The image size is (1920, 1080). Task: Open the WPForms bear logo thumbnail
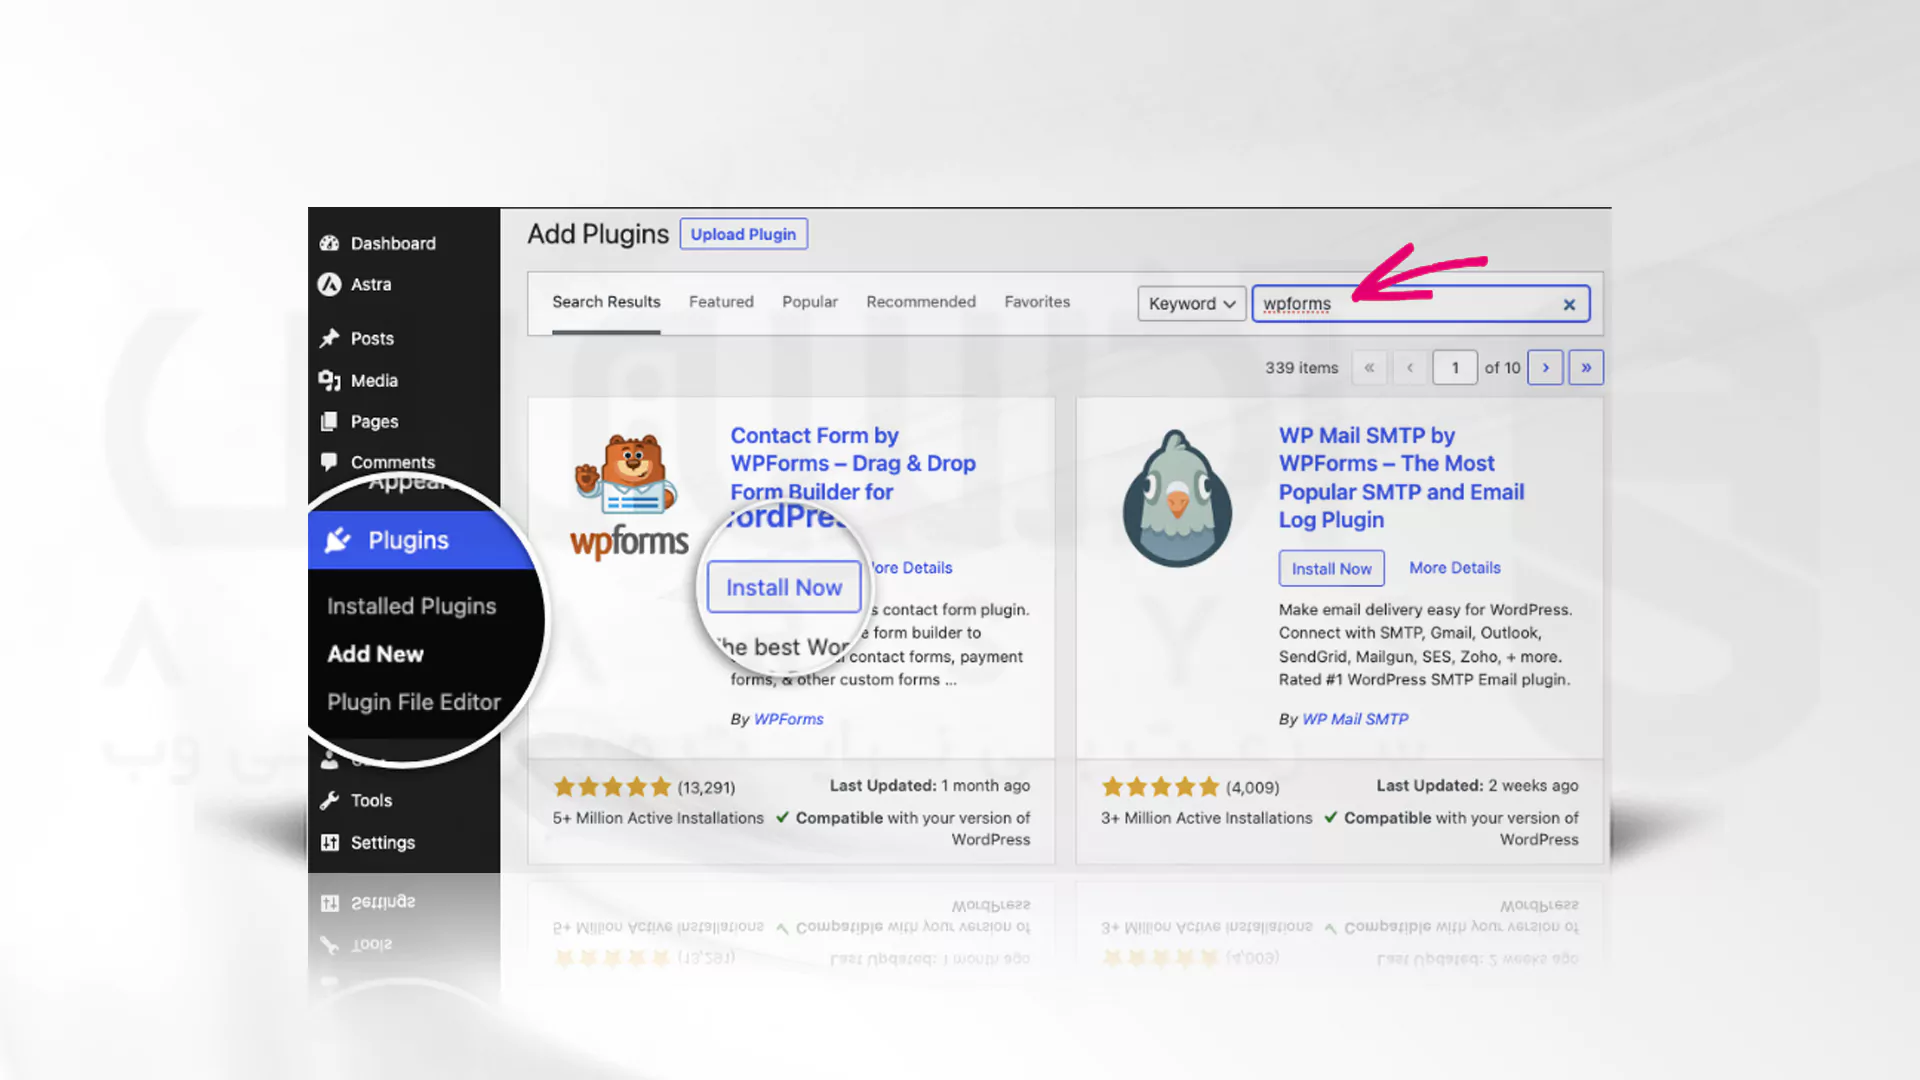pyautogui.click(x=630, y=496)
